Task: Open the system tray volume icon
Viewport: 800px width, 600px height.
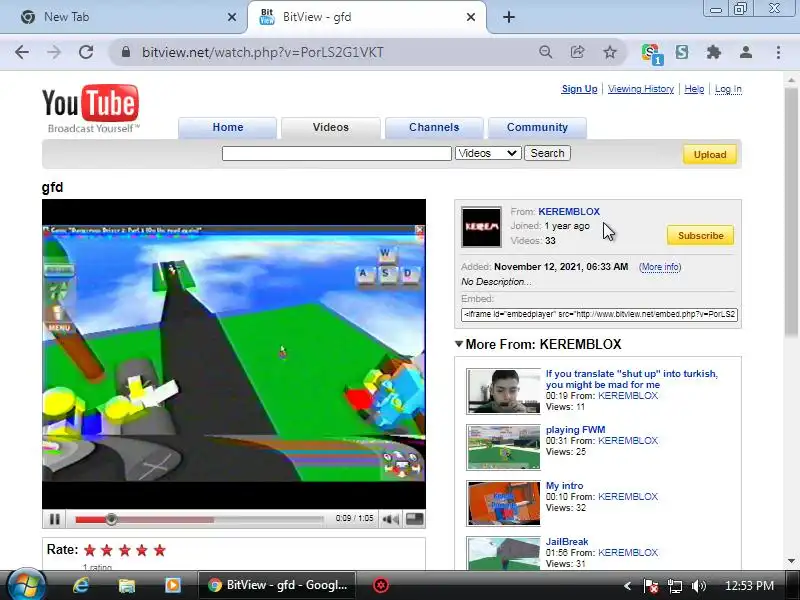Action: click(698, 586)
